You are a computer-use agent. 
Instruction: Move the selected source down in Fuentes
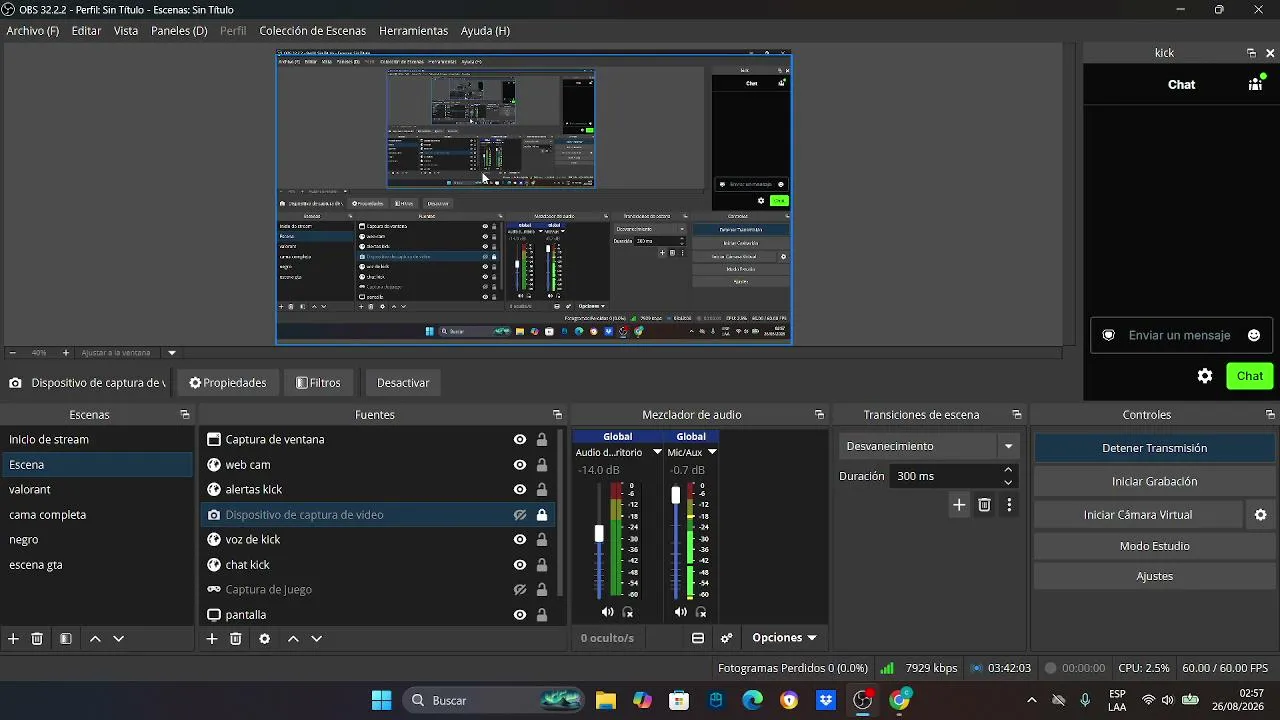pos(316,638)
